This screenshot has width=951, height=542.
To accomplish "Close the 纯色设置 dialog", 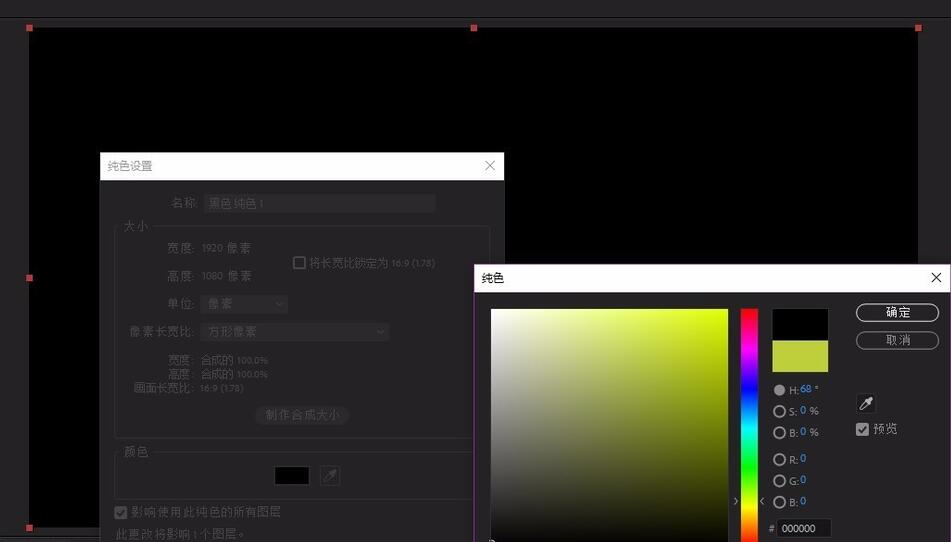I will coord(490,166).
